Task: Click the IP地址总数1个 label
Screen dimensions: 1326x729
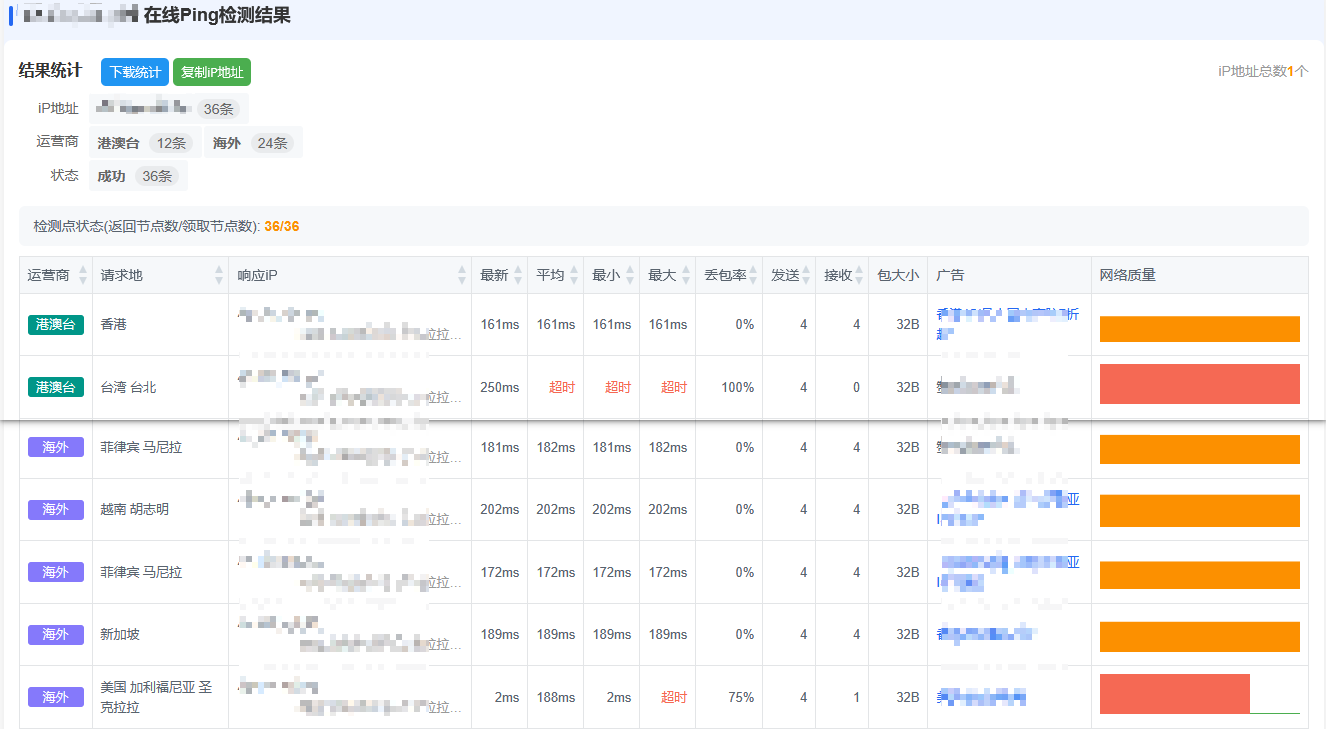Action: [x=1263, y=71]
